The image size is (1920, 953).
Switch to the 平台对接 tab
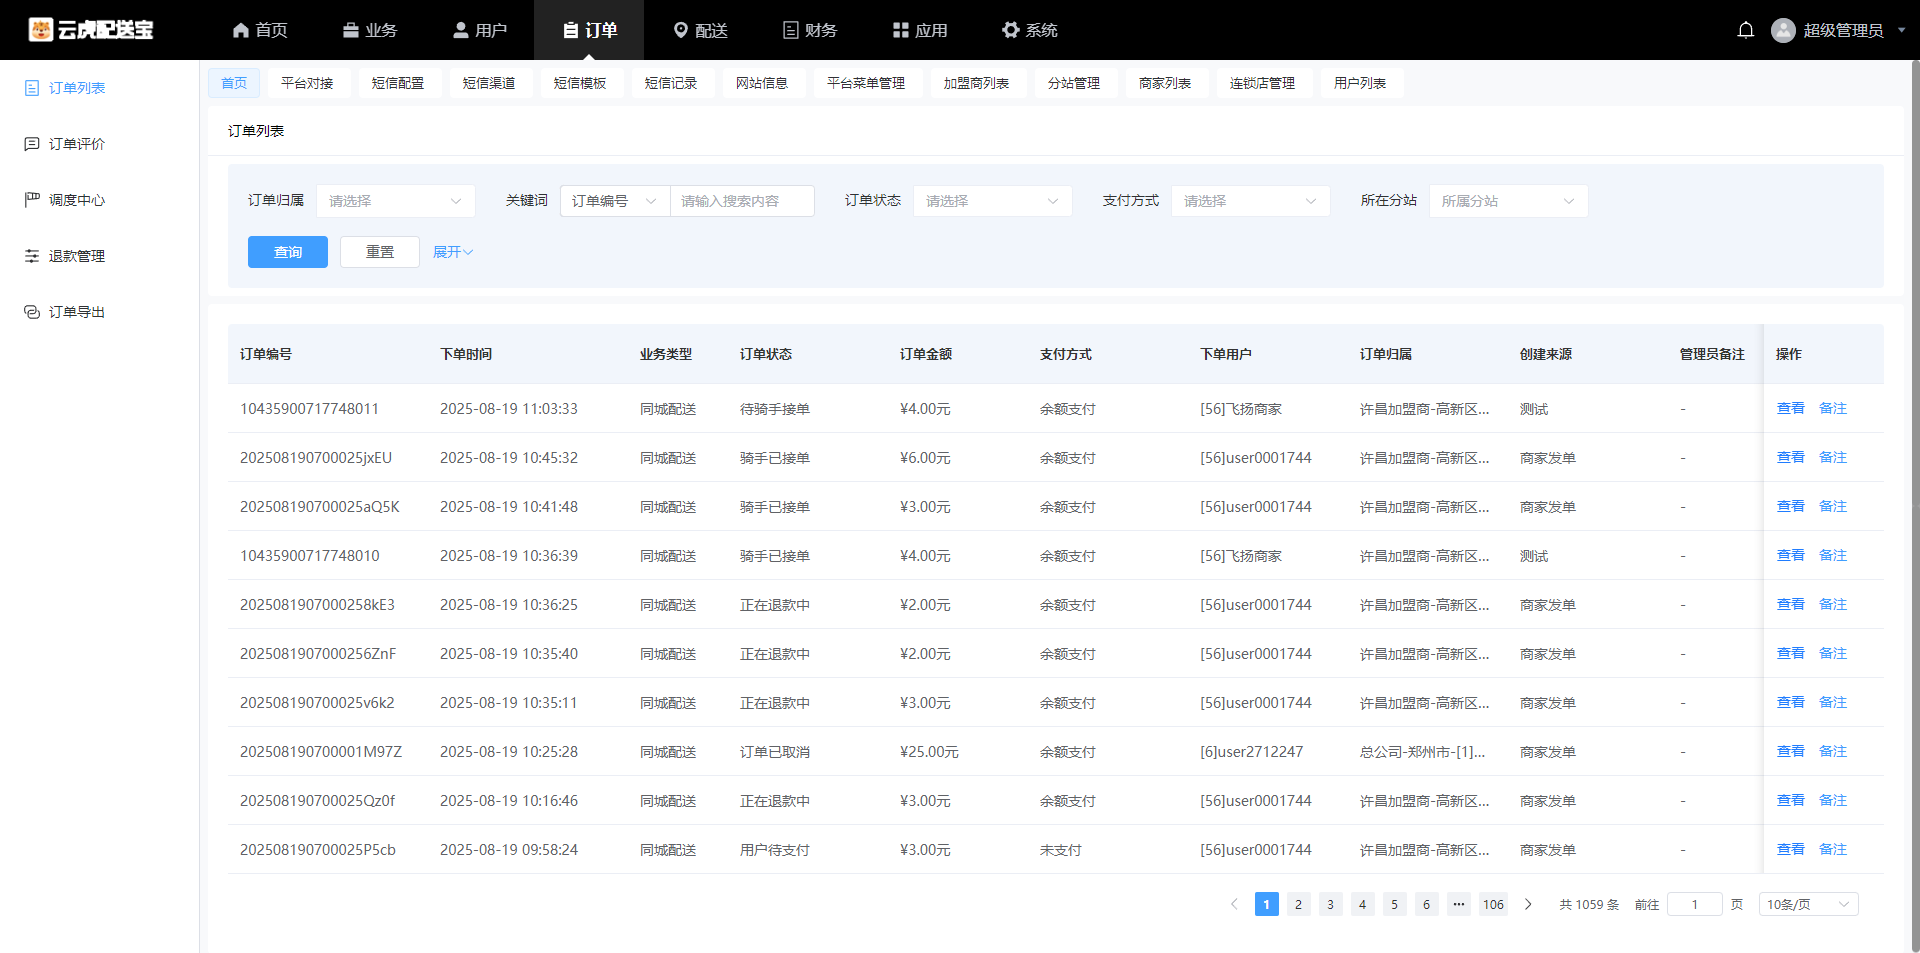(x=307, y=83)
